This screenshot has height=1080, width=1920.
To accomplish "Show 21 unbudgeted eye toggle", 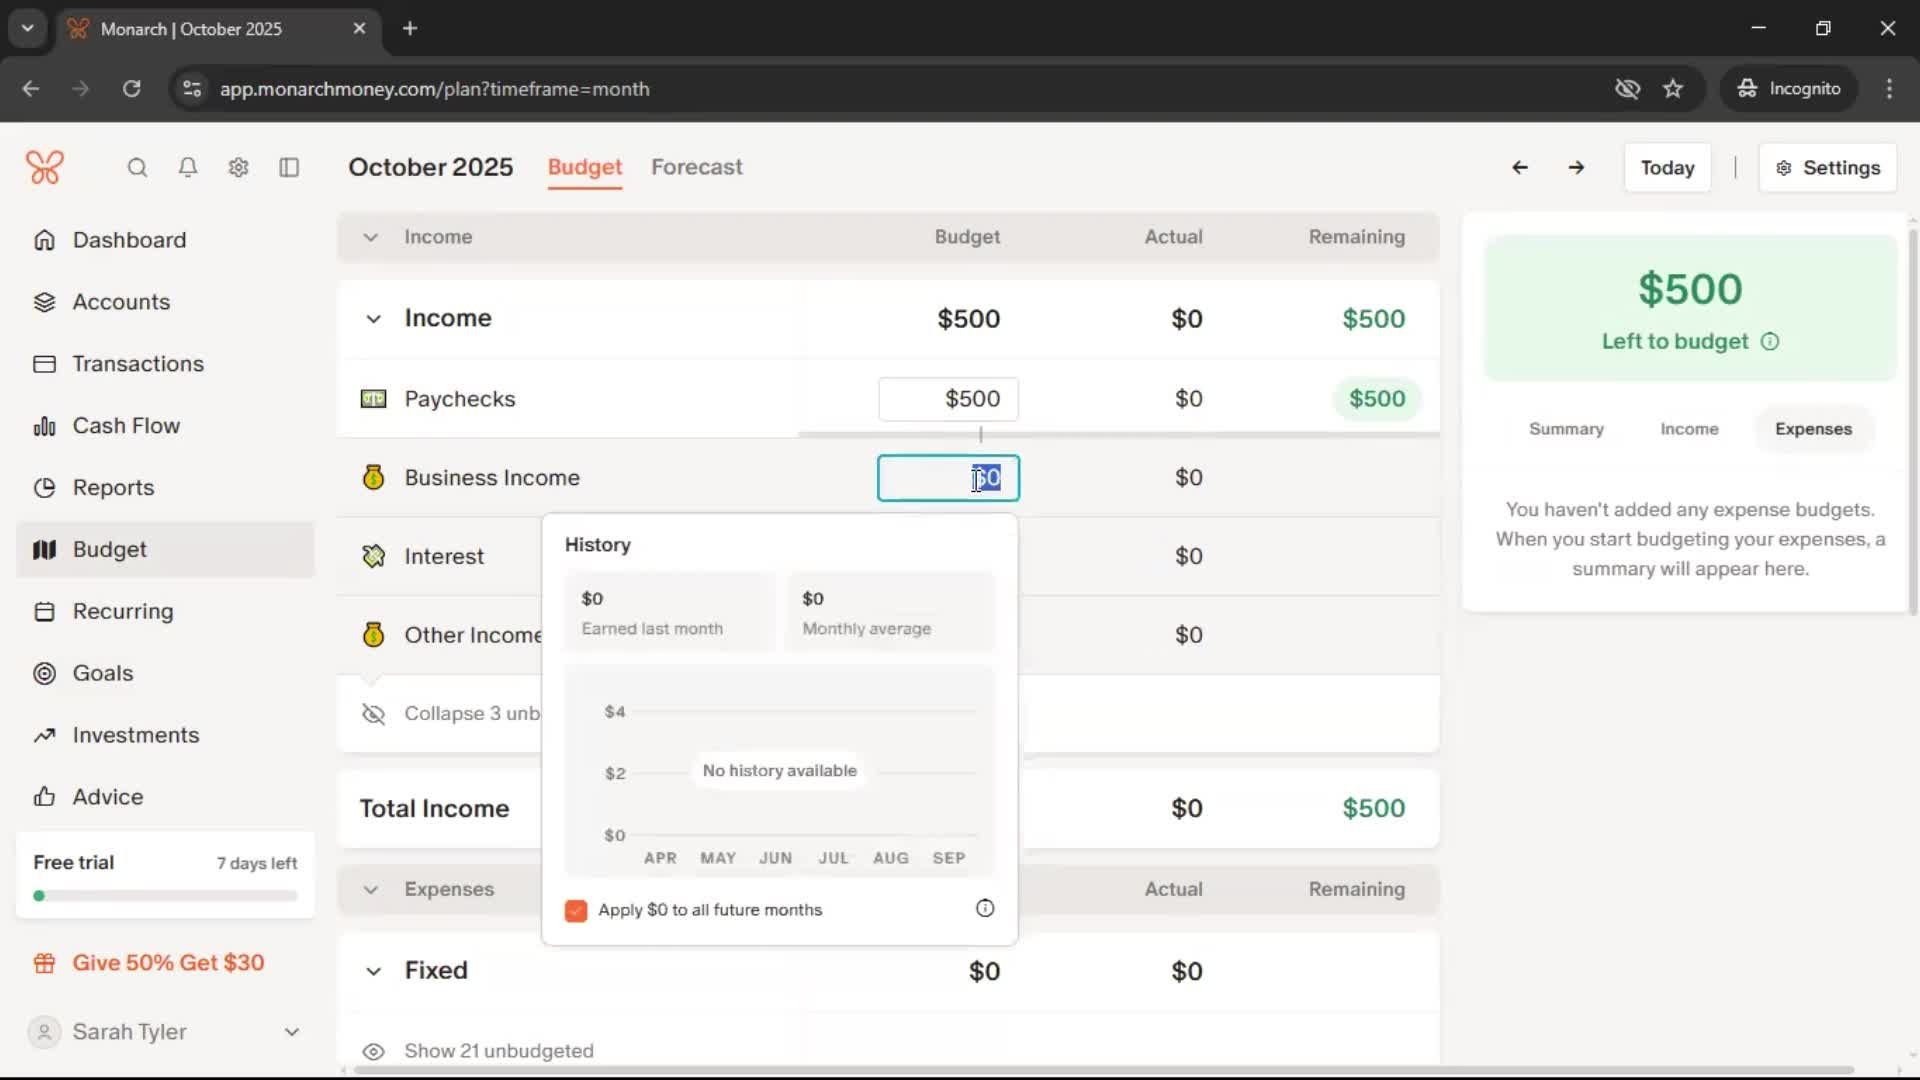I will [x=373, y=1051].
